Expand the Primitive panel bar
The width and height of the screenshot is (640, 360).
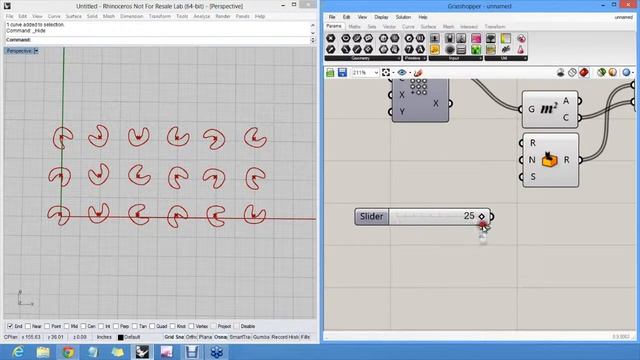415,58
